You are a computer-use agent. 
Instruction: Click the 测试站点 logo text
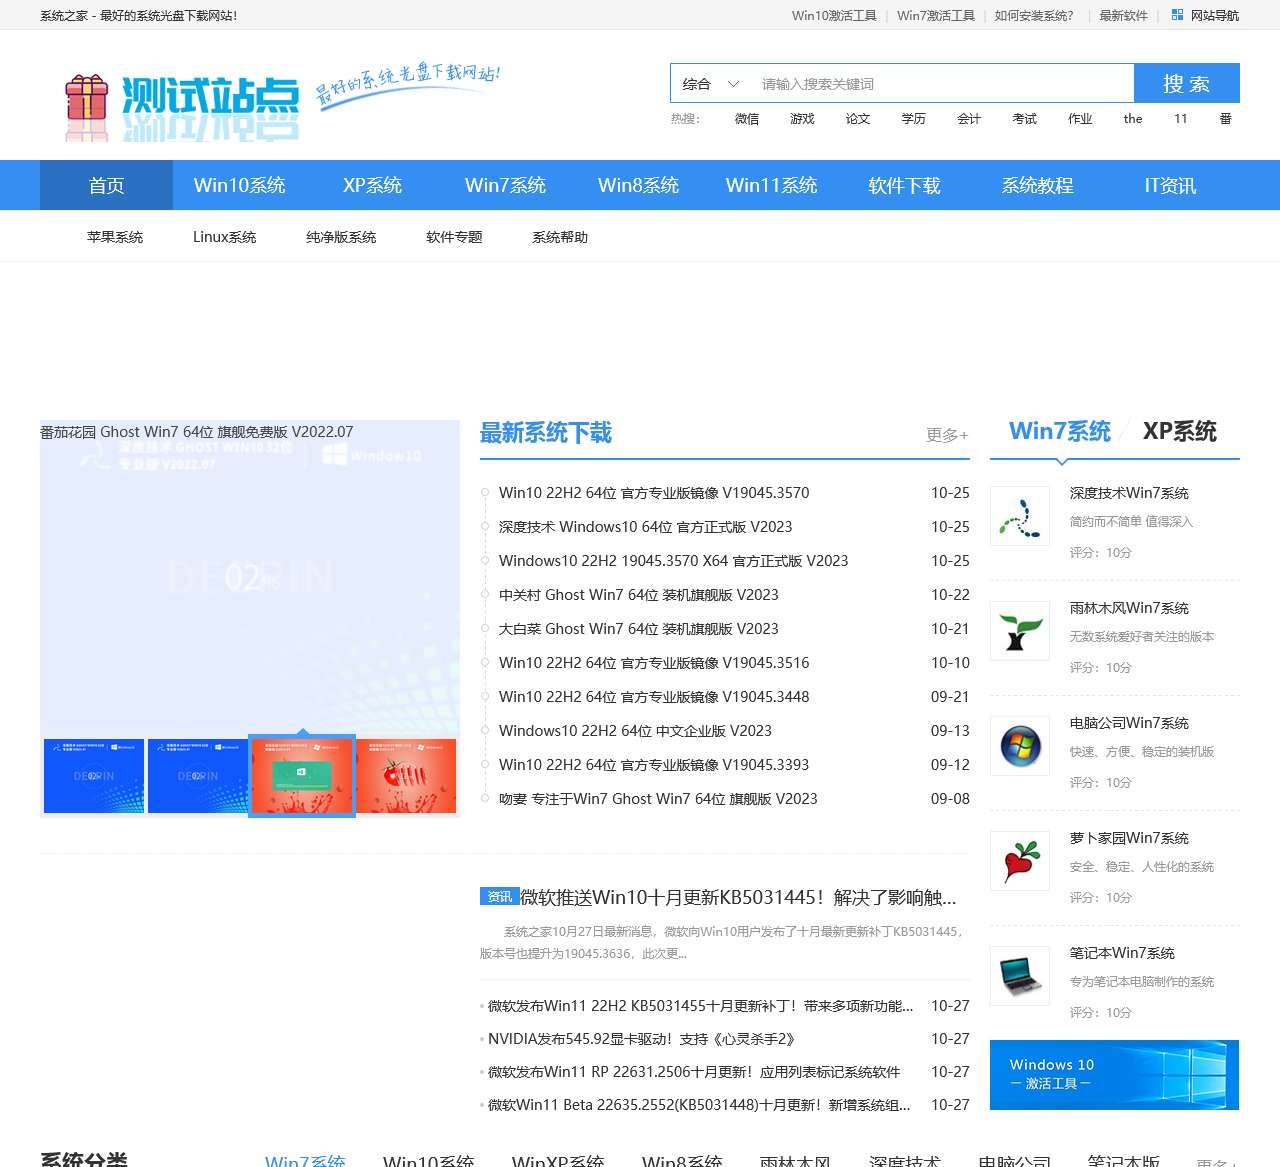pyautogui.click(x=211, y=97)
